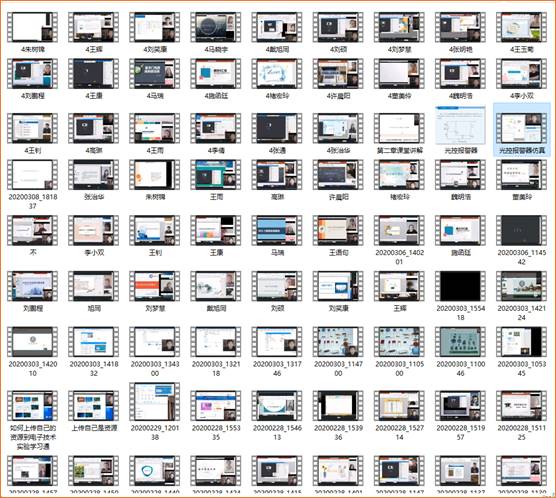This screenshot has width=556, height=498.
Task: Select the video file 4王辉
Action: click(94, 33)
